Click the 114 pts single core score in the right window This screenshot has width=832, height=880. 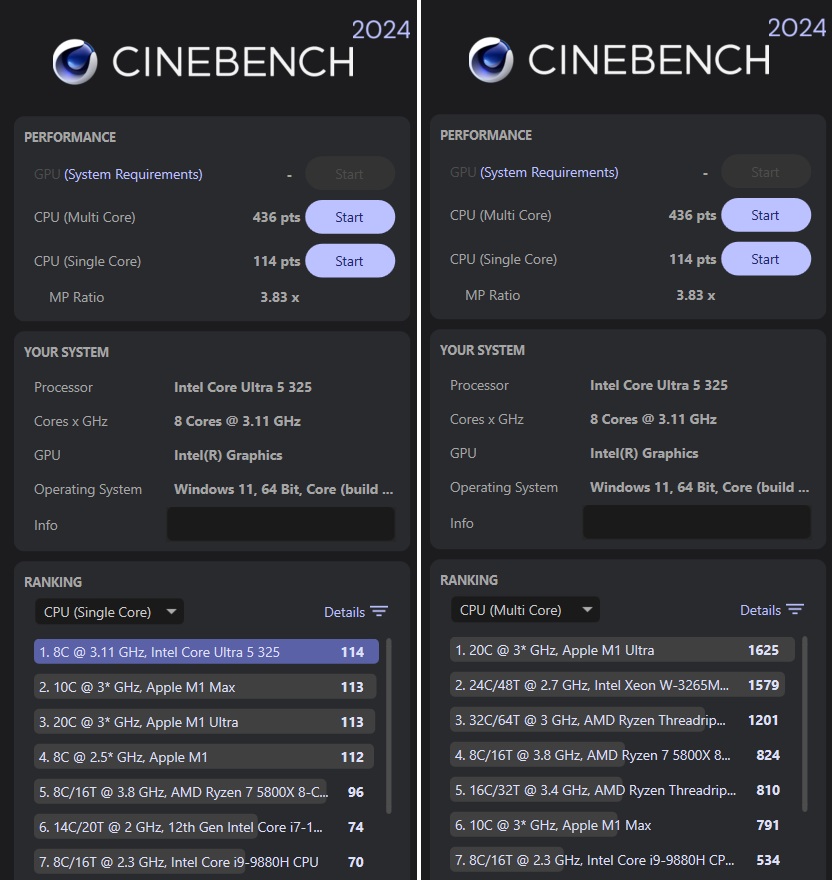[x=693, y=259]
